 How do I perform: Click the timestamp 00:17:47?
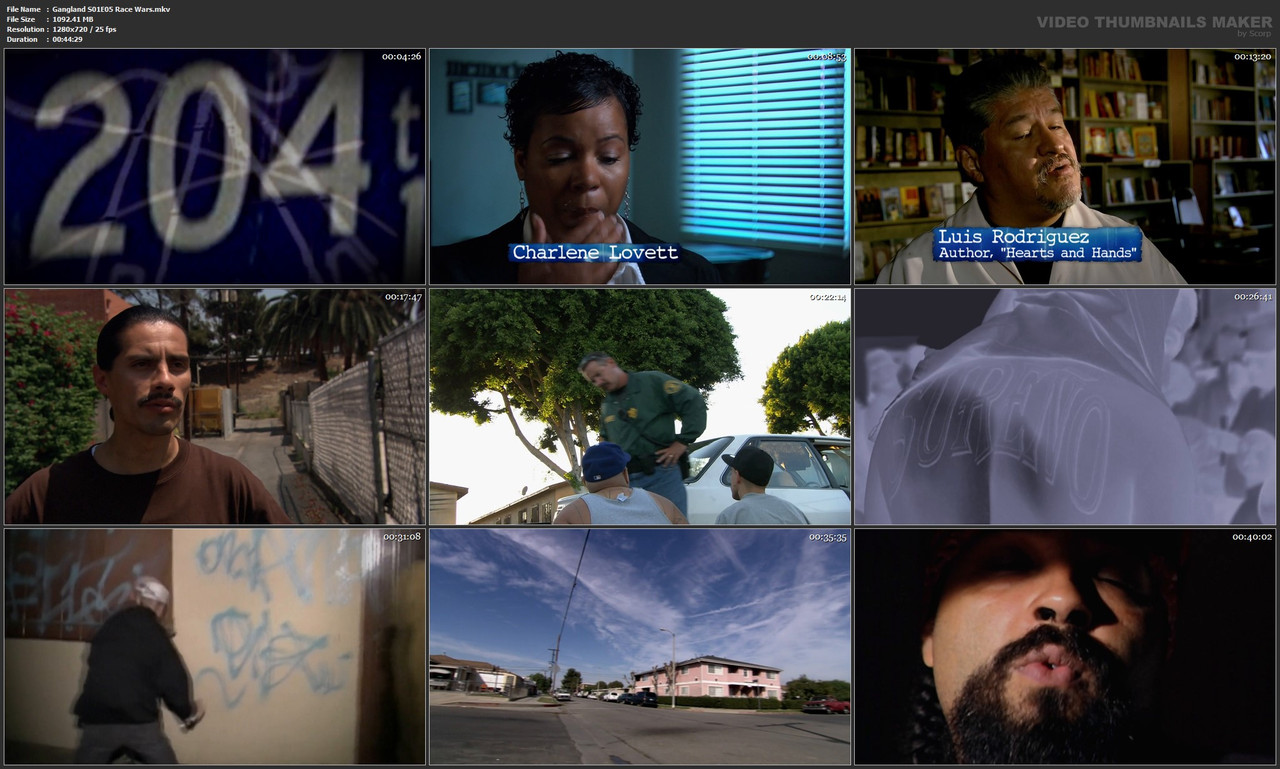pyautogui.click(x=402, y=297)
